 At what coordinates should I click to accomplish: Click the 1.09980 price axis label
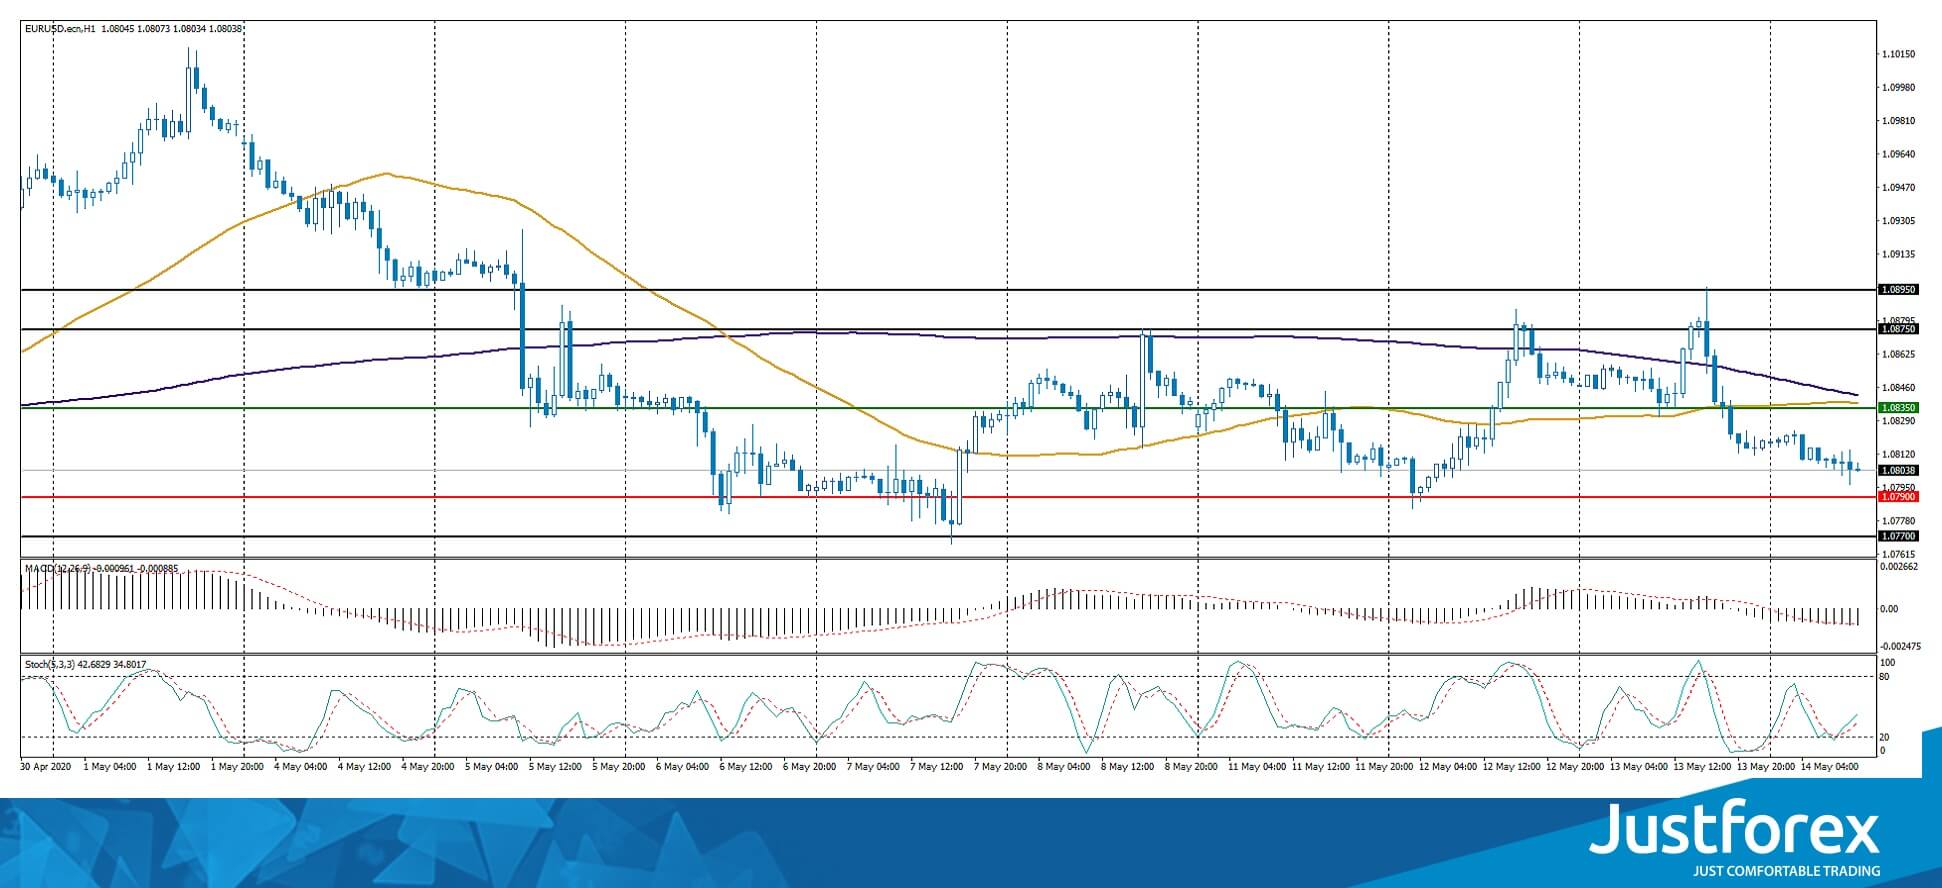tap(1898, 87)
